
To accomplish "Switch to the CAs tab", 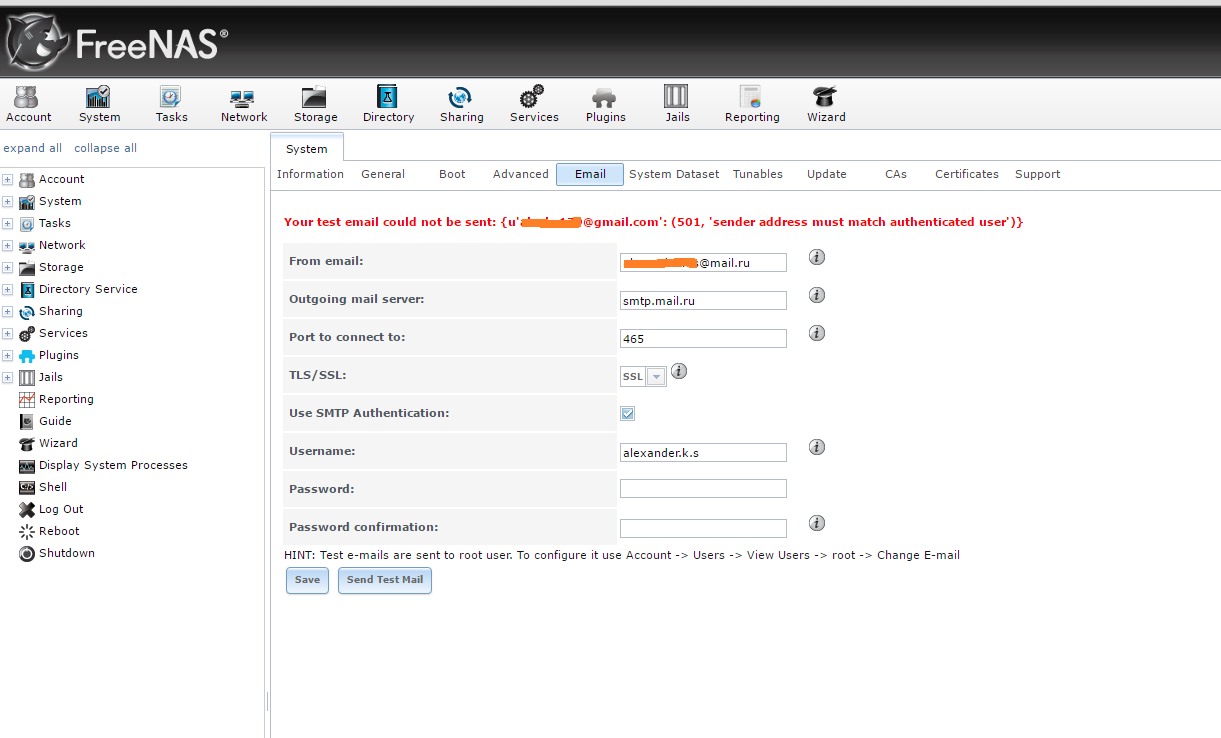I will (896, 174).
